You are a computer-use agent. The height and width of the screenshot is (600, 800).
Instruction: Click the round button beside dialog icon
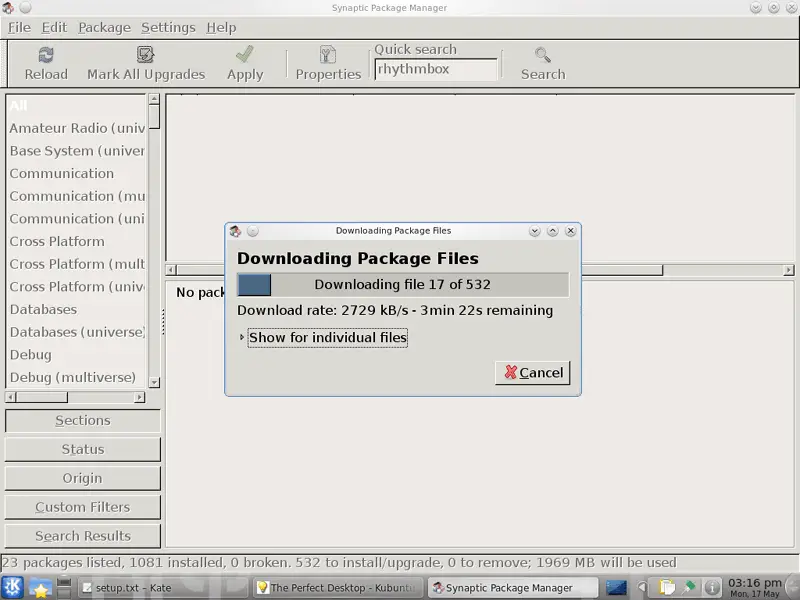click(253, 231)
